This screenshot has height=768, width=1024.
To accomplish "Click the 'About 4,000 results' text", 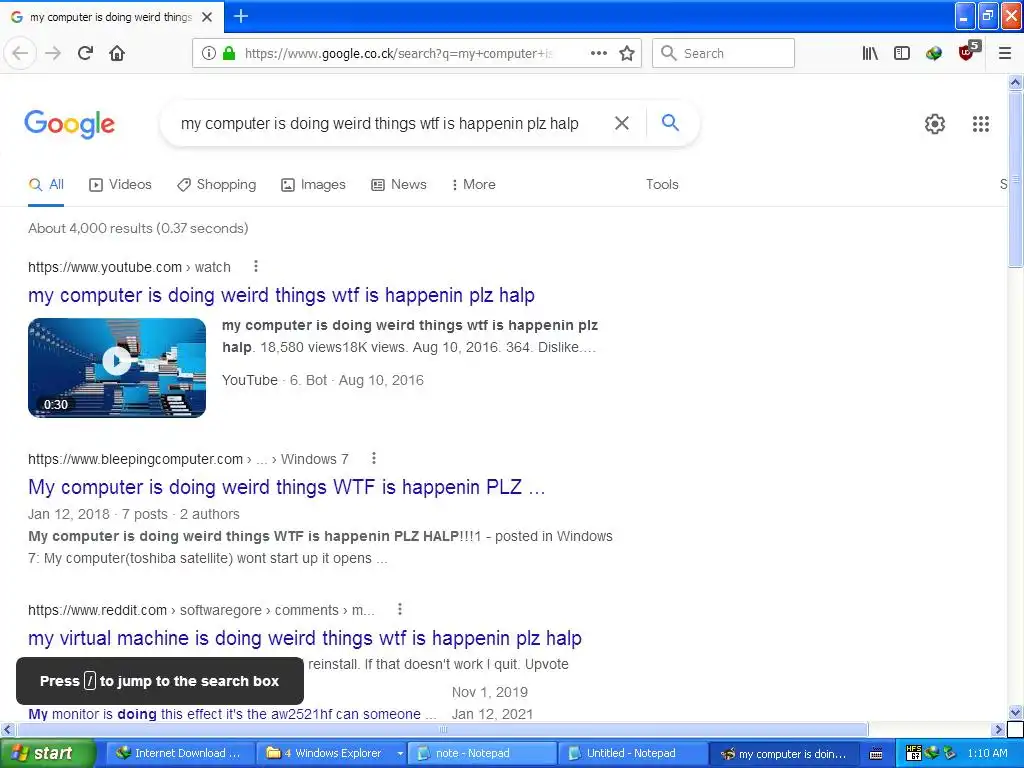I will (x=138, y=229).
